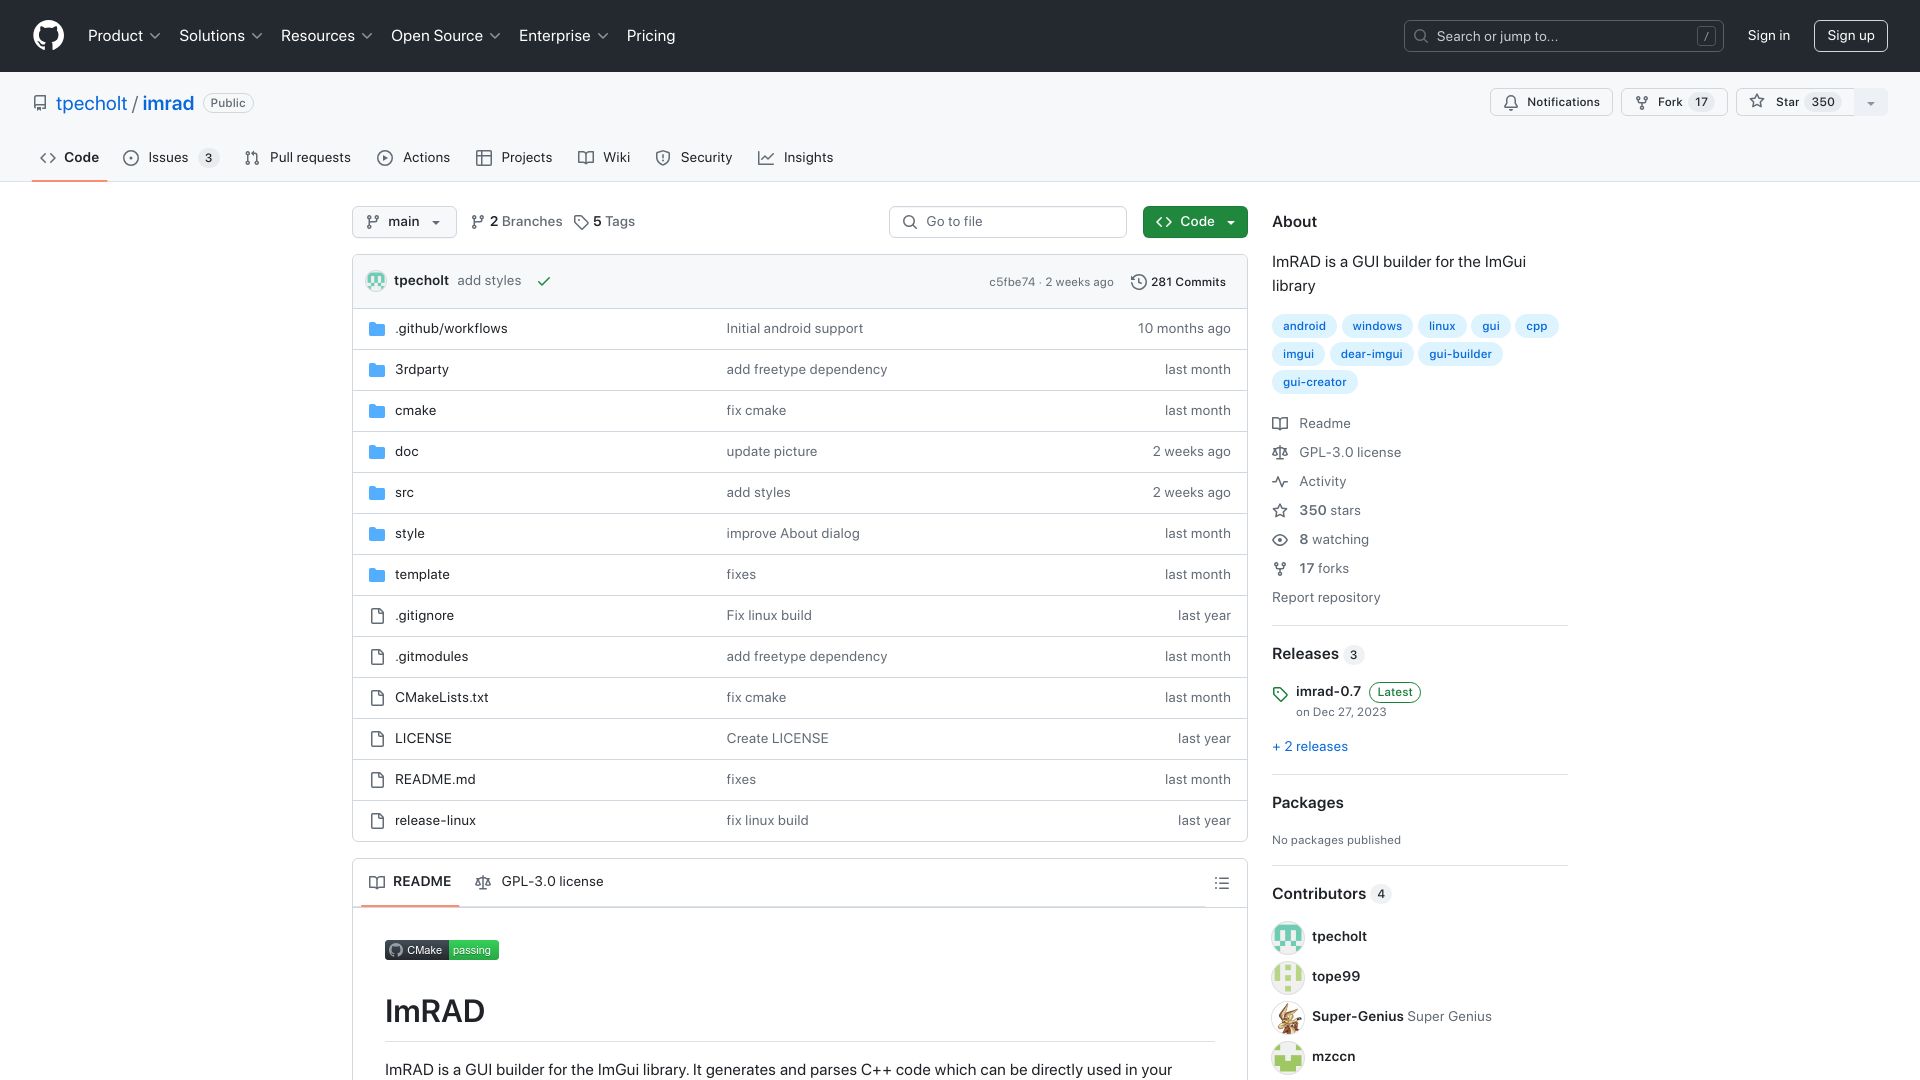This screenshot has height=1080, width=1920.
Task: Open the CMake passing badge
Action: coord(442,950)
